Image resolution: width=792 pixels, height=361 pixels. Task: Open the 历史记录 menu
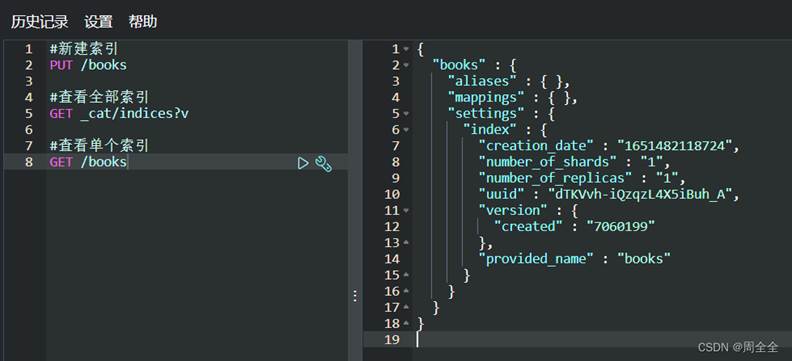click(x=40, y=22)
